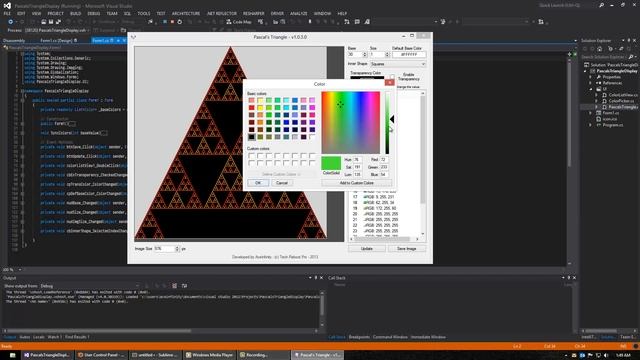
Task: Click the Save Image button
Action: click(407, 249)
